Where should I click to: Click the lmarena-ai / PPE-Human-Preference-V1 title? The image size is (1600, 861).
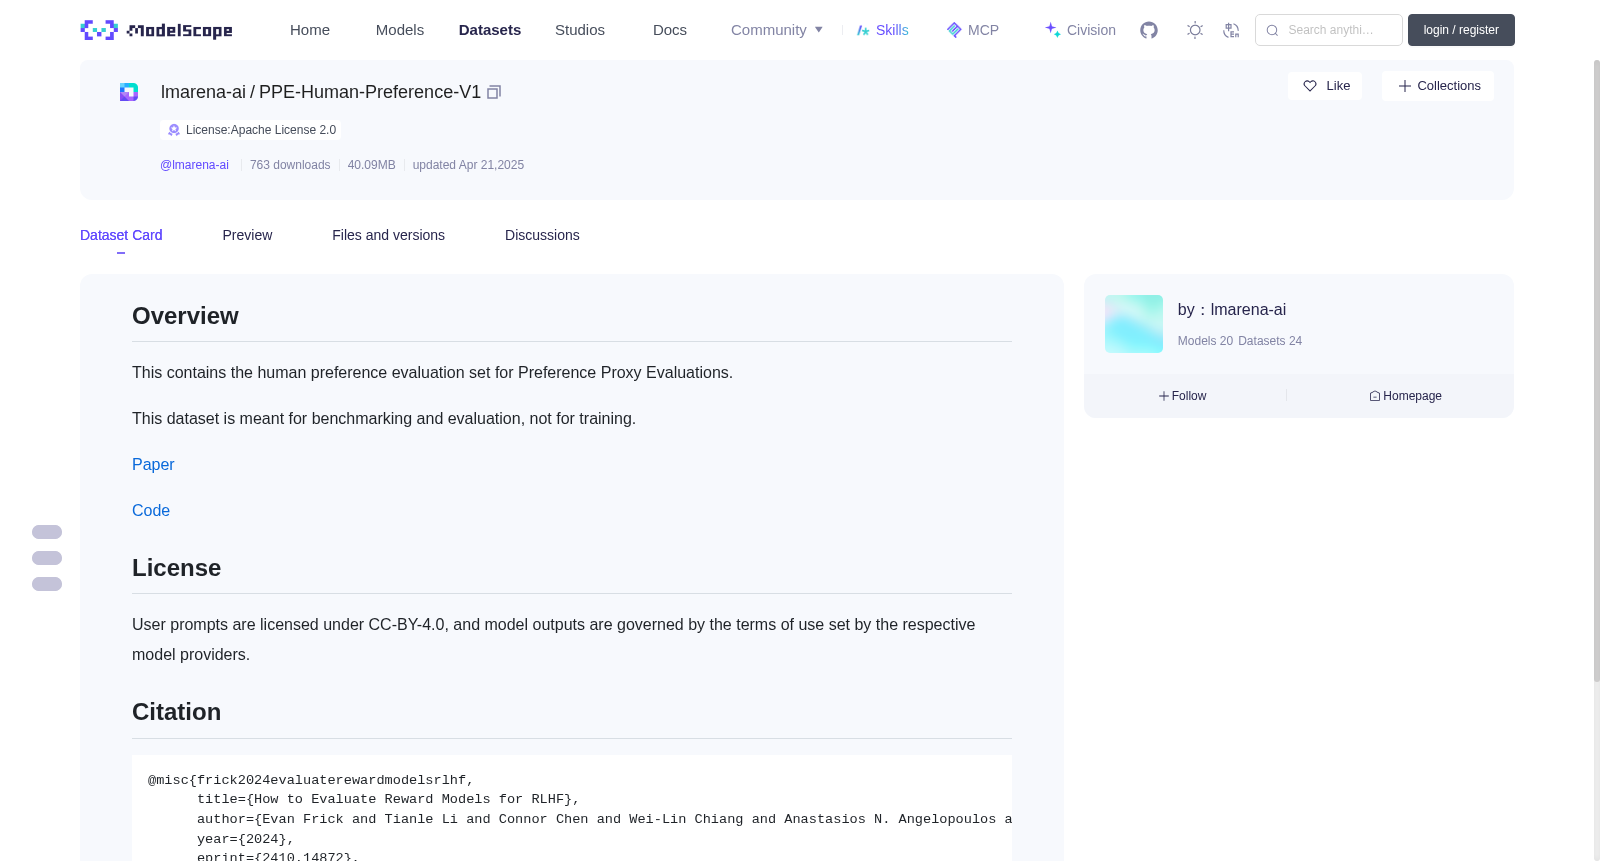point(321,92)
